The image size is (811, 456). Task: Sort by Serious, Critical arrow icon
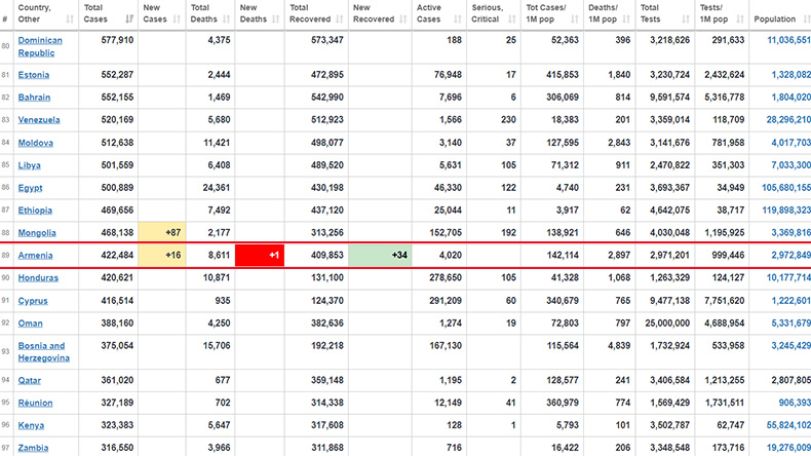[x=512, y=19]
